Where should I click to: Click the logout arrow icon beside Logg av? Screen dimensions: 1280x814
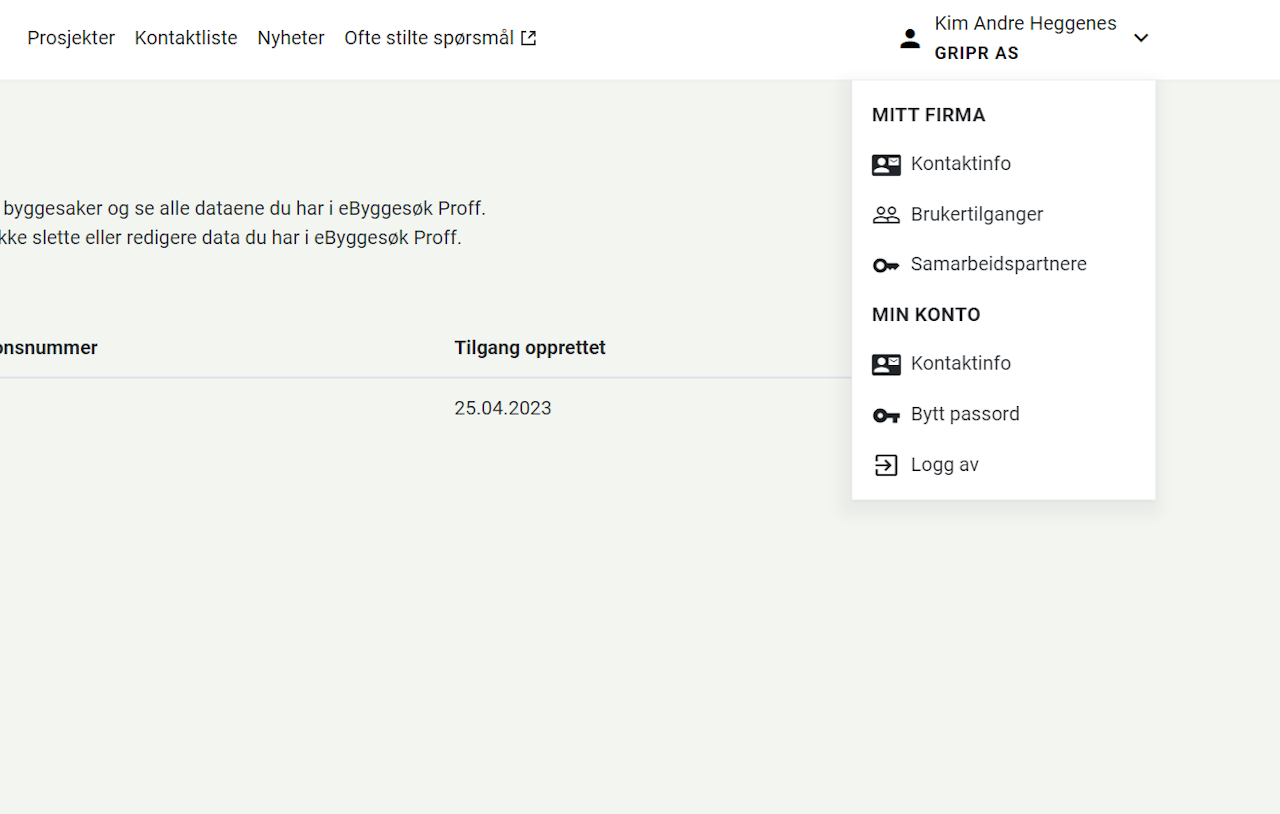[886, 465]
